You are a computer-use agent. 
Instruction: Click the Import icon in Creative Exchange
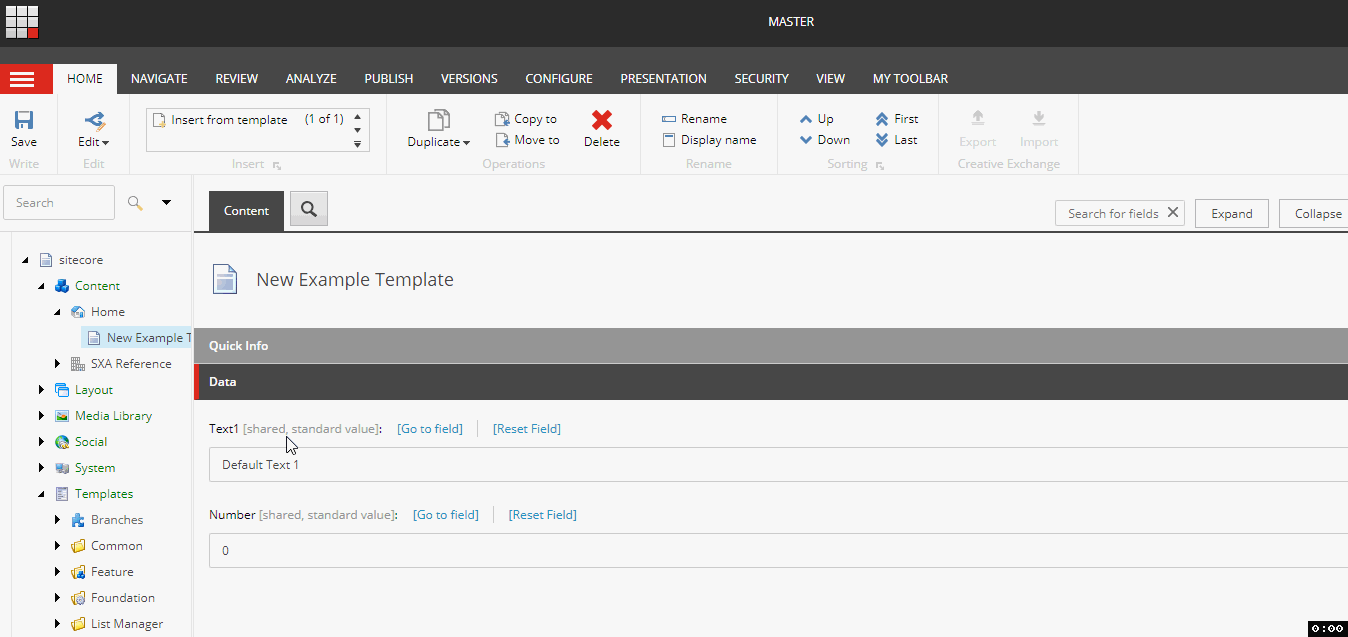coord(1039,119)
